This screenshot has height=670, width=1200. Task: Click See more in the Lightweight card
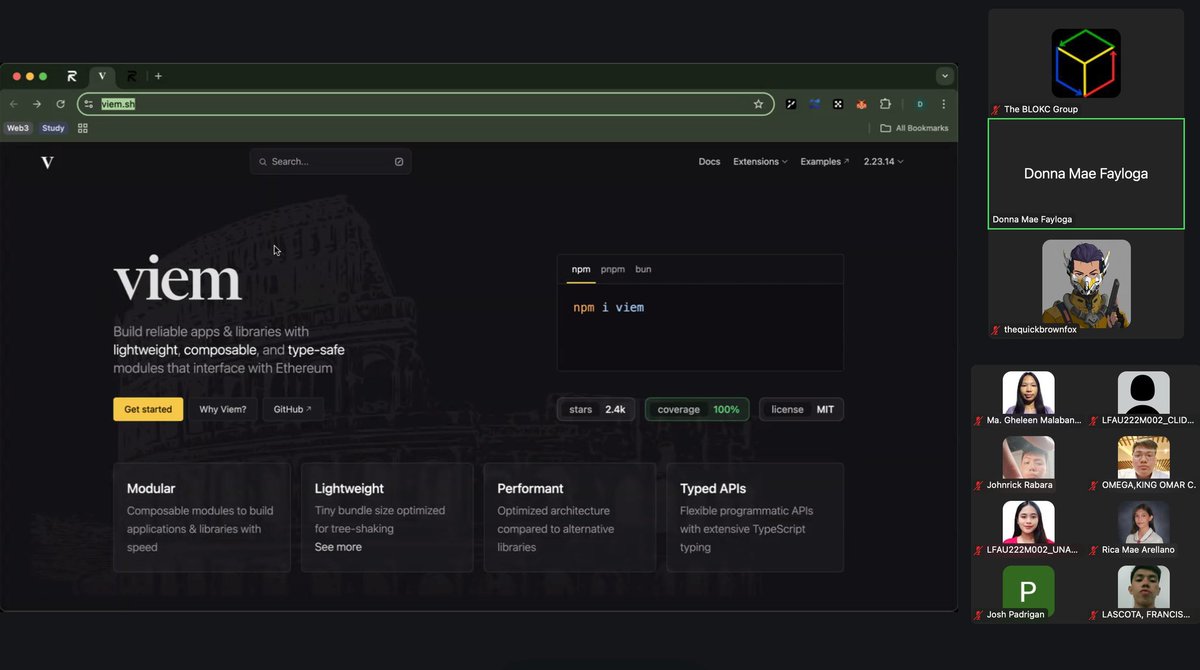click(x=338, y=547)
